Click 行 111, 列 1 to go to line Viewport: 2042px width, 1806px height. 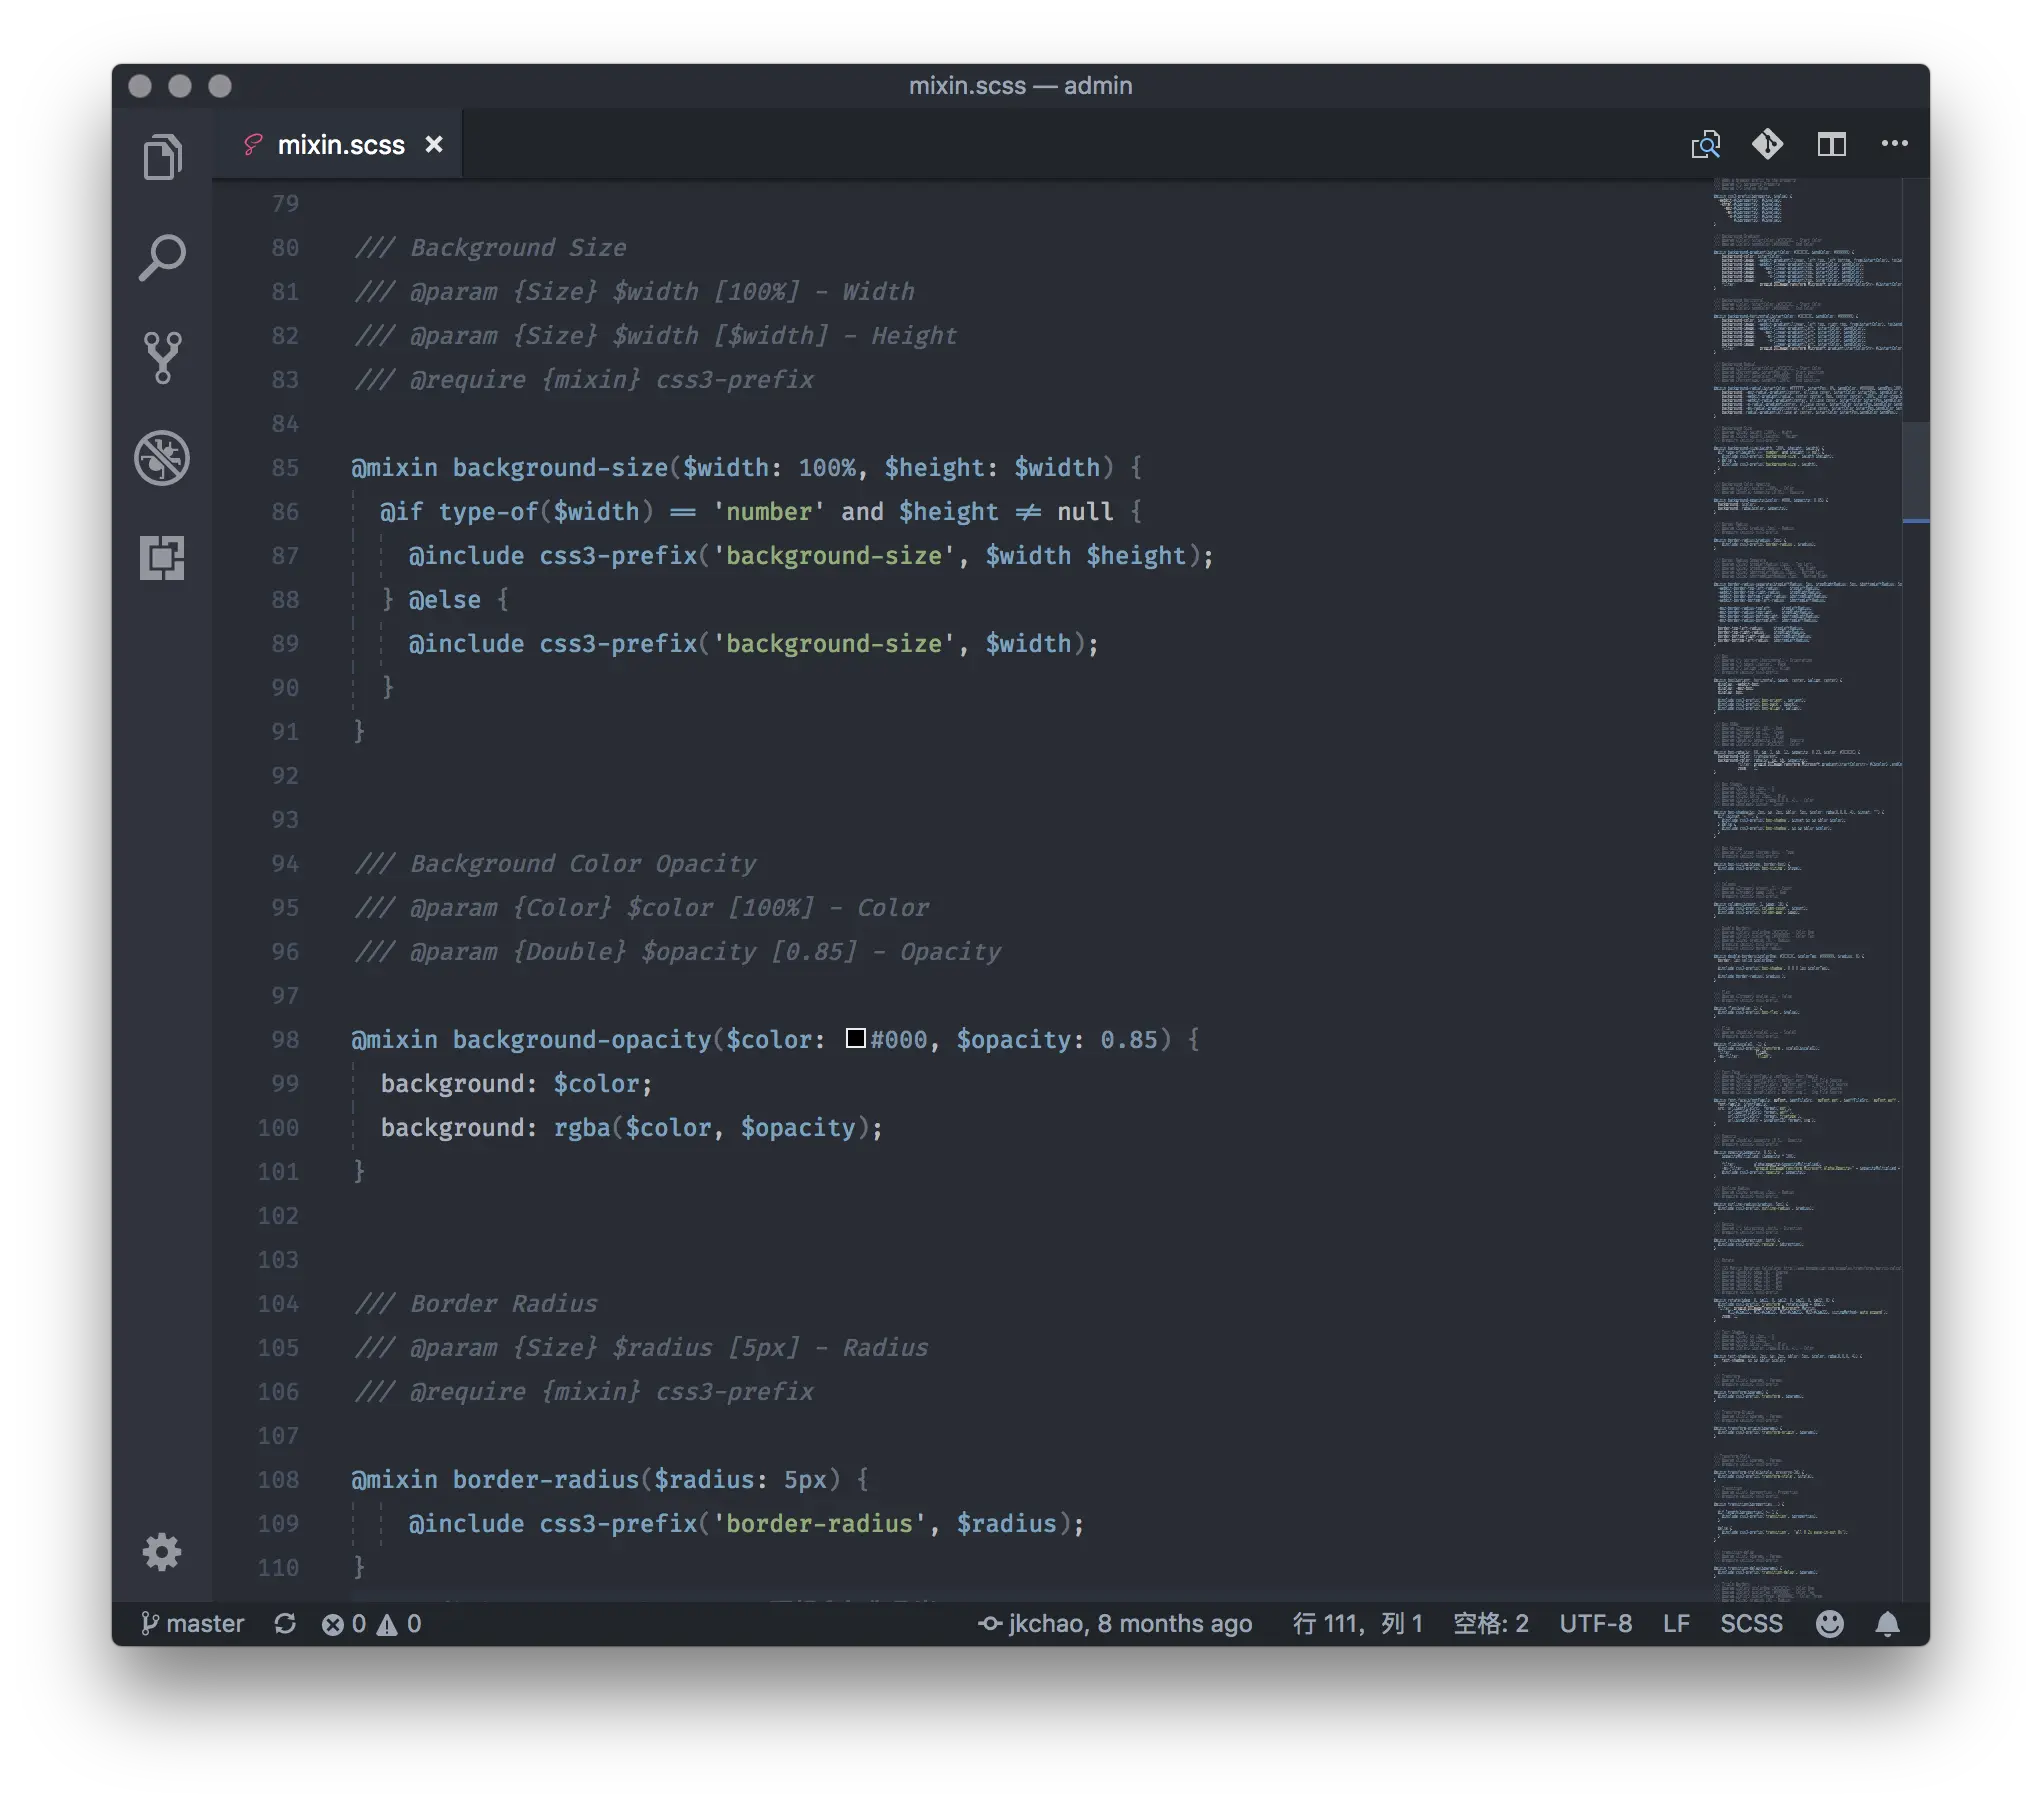(x=1357, y=1623)
